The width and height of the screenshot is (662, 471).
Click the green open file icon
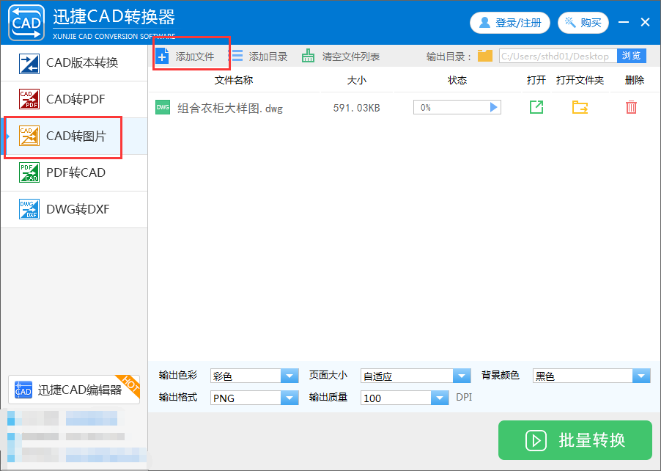click(536, 107)
